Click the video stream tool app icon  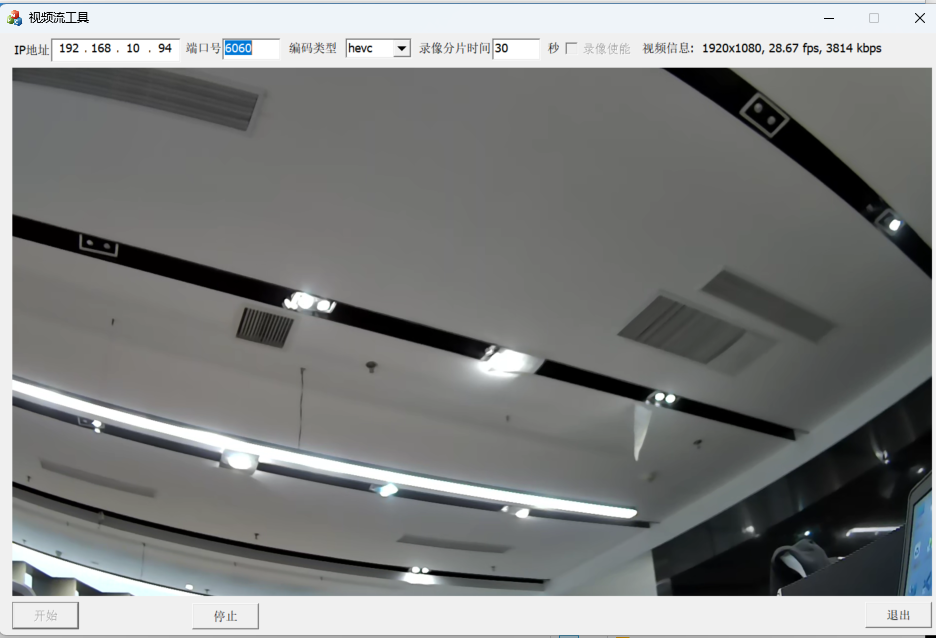point(15,17)
